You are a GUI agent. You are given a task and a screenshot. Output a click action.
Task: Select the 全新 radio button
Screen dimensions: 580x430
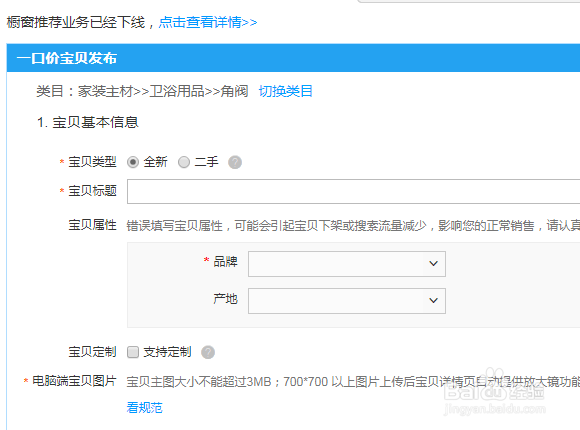pos(133,162)
